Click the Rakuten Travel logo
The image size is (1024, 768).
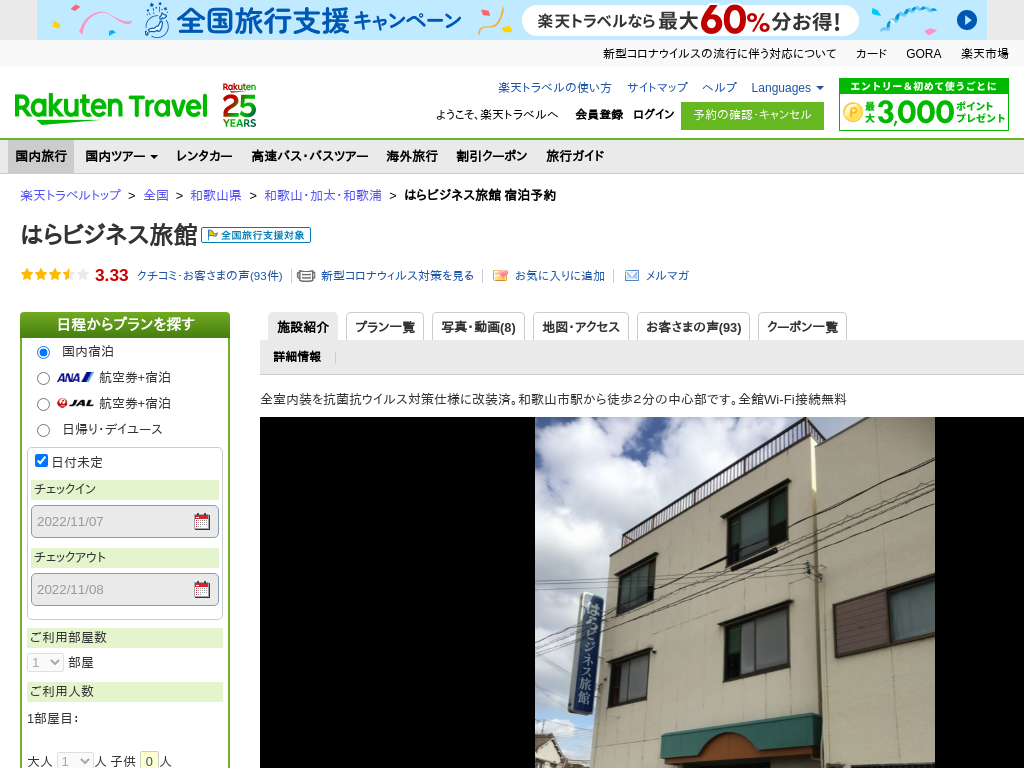(111, 108)
